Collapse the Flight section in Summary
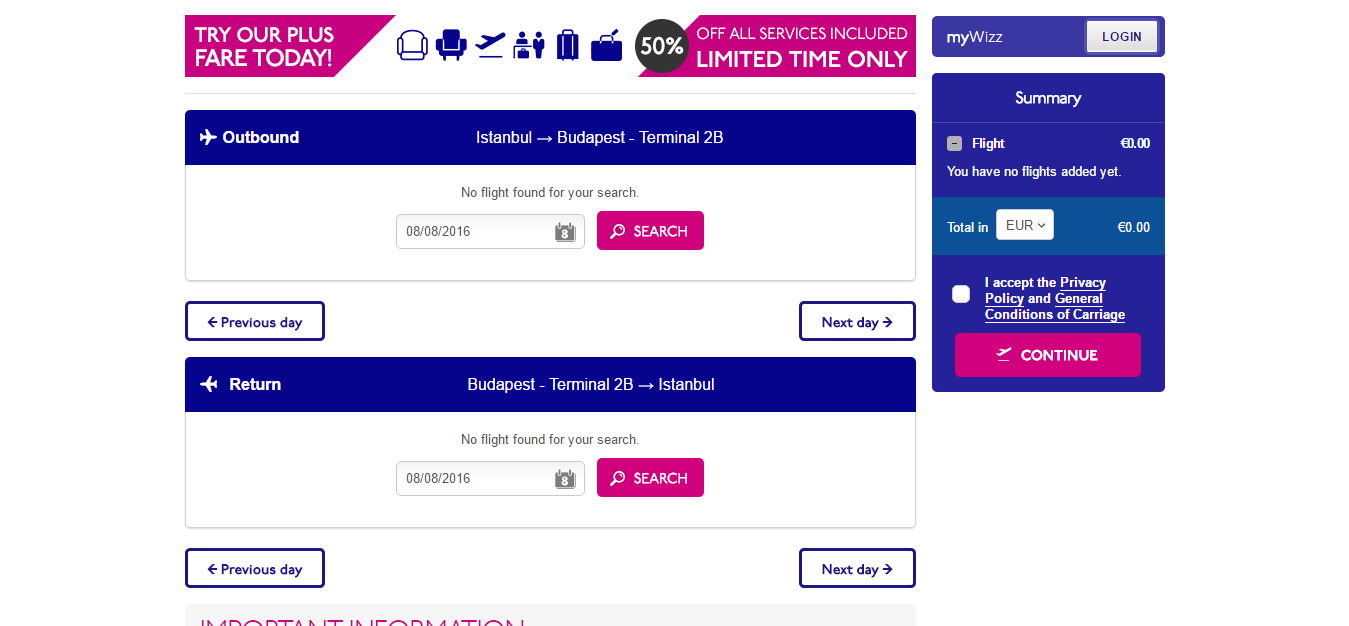This screenshot has height=626, width=1349. [x=954, y=143]
